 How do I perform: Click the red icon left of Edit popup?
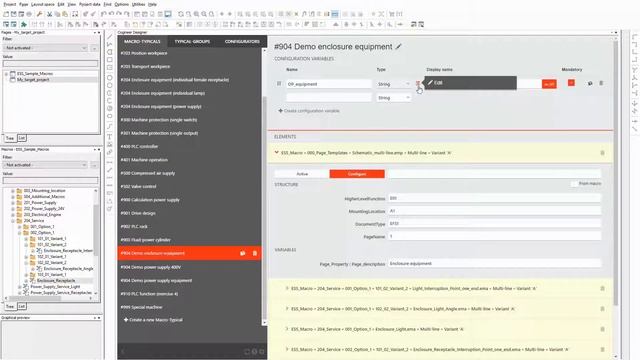(x=418, y=83)
